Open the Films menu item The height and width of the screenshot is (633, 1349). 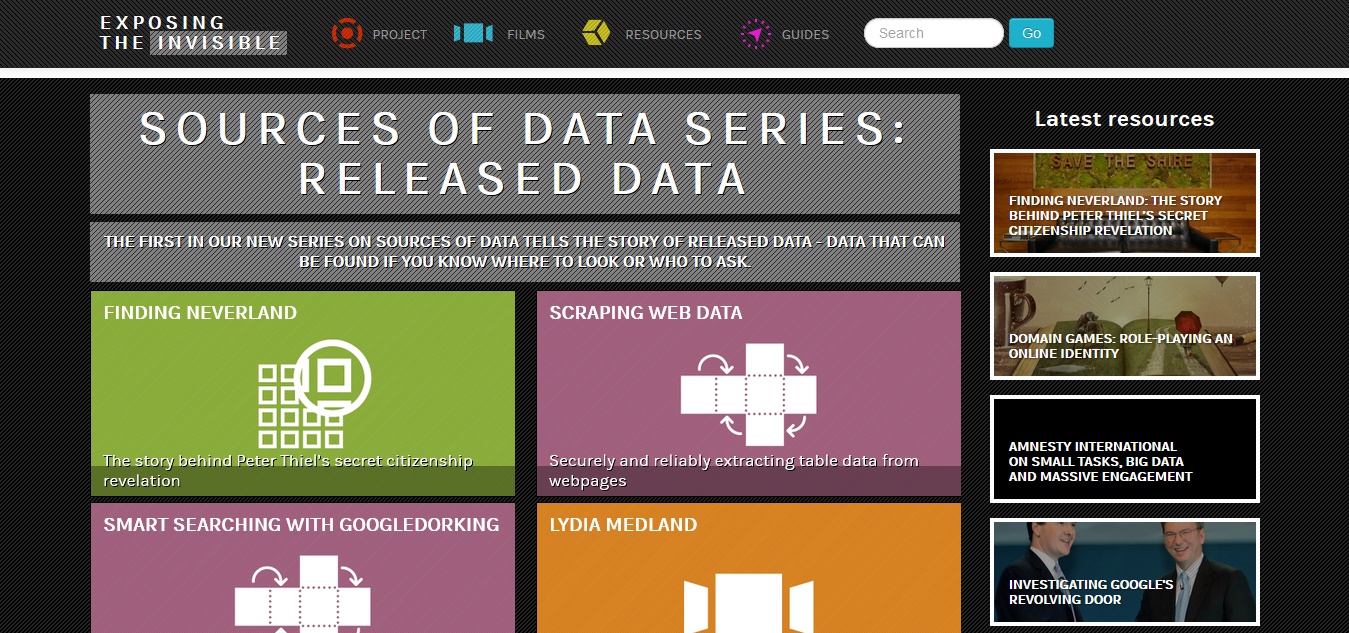[526, 34]
